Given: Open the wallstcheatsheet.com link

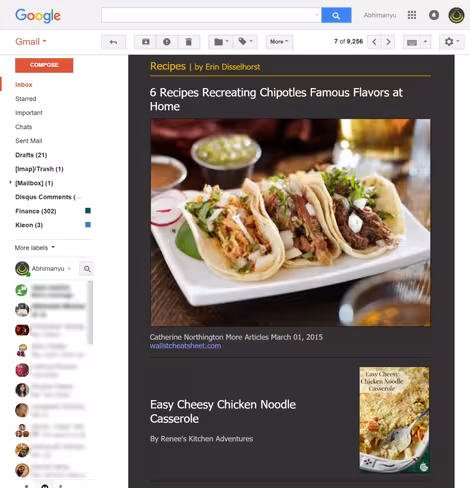Looking at the screenshot, I should [x=185, y=346].
